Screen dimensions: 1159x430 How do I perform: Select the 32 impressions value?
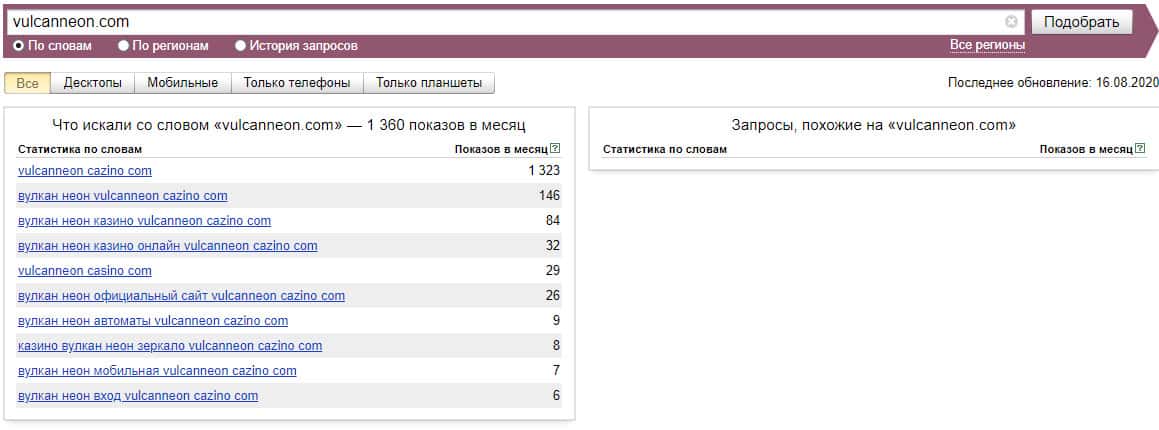553,245
